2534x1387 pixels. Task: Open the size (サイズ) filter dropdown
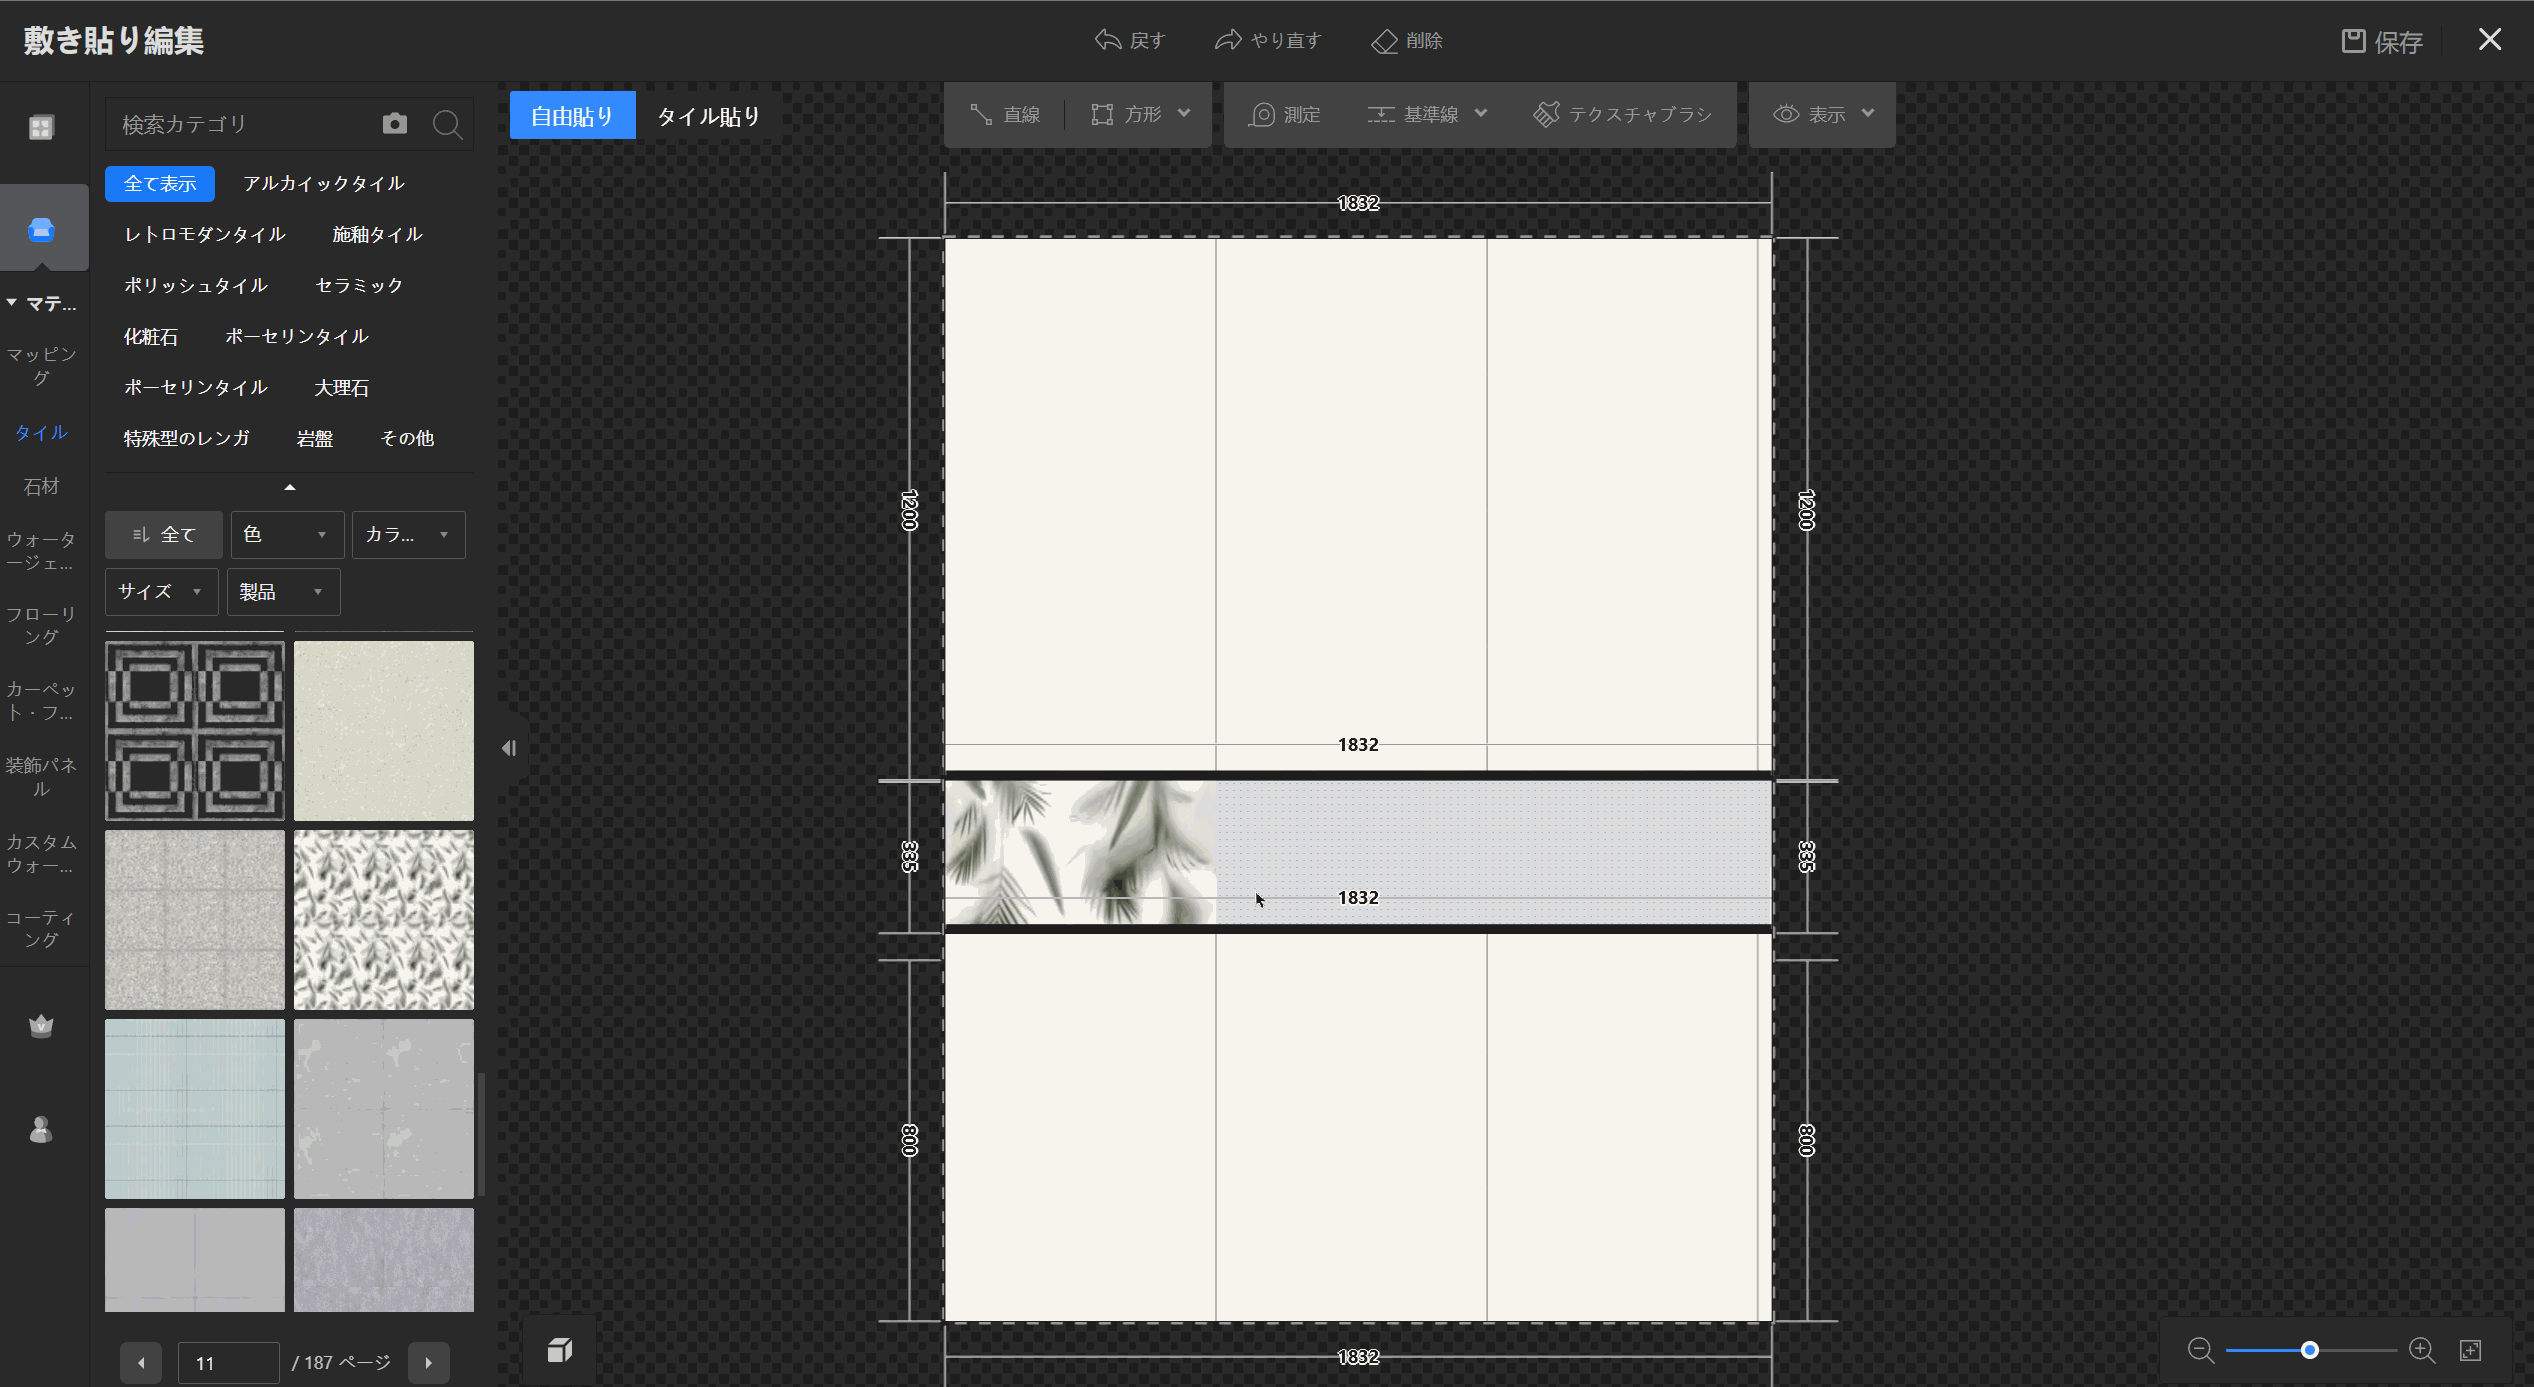pyautogui.click(x=162, y=592)
